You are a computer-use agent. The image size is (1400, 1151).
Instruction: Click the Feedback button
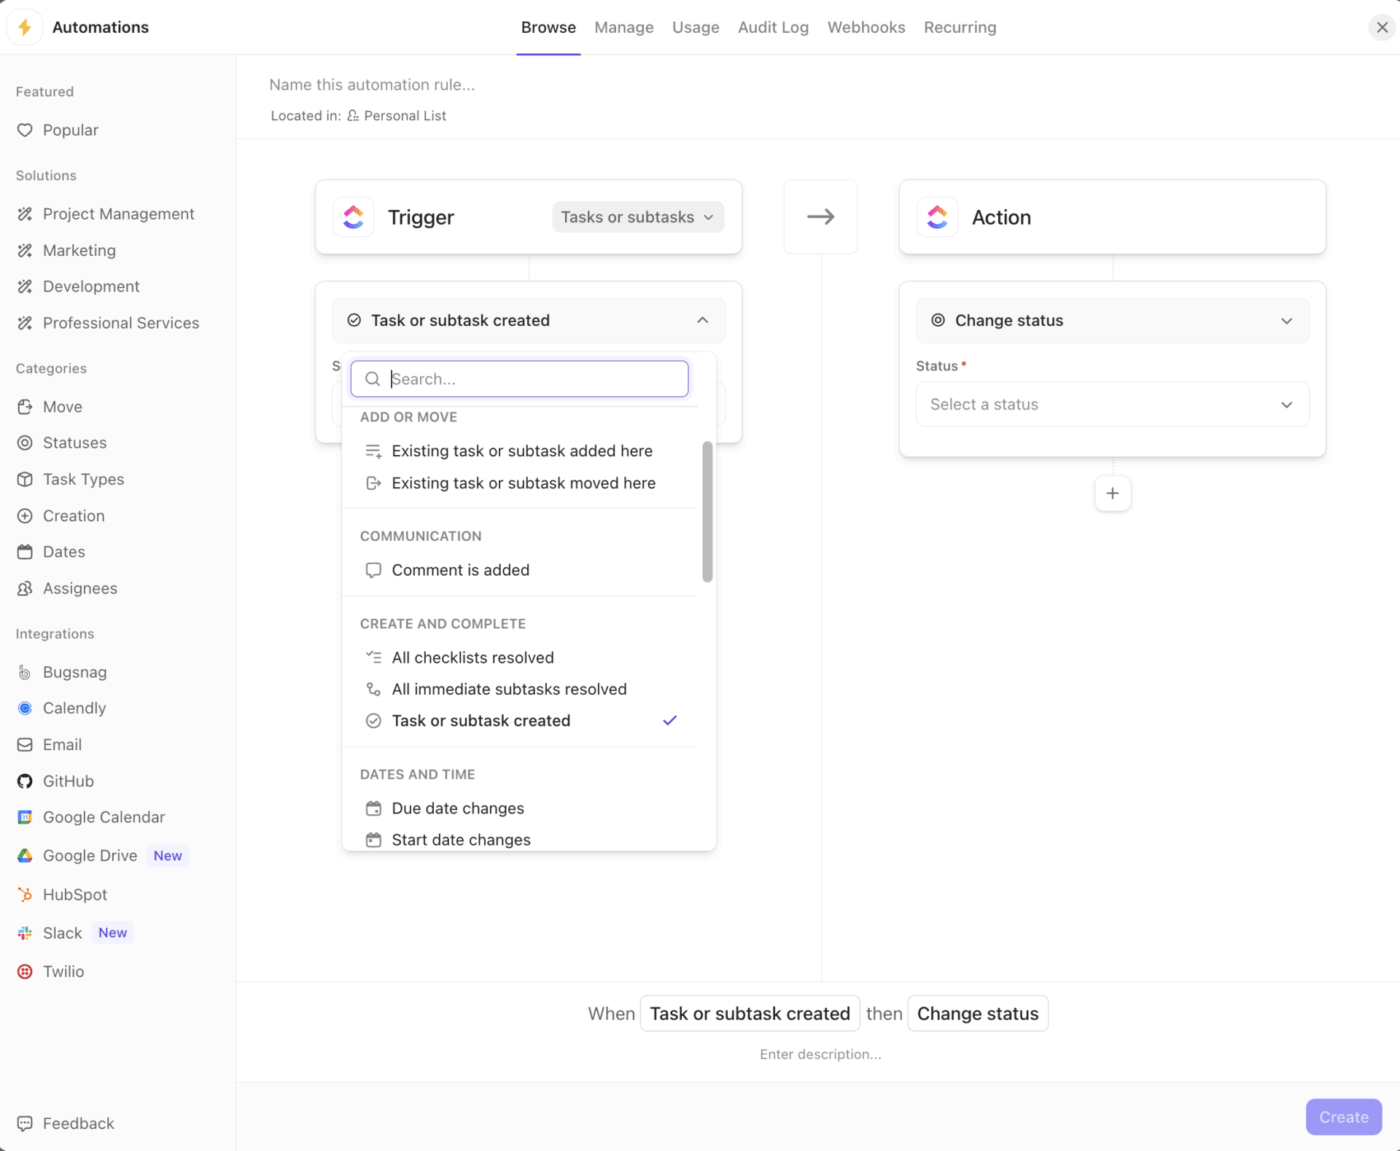click(x=64, y=1123)
